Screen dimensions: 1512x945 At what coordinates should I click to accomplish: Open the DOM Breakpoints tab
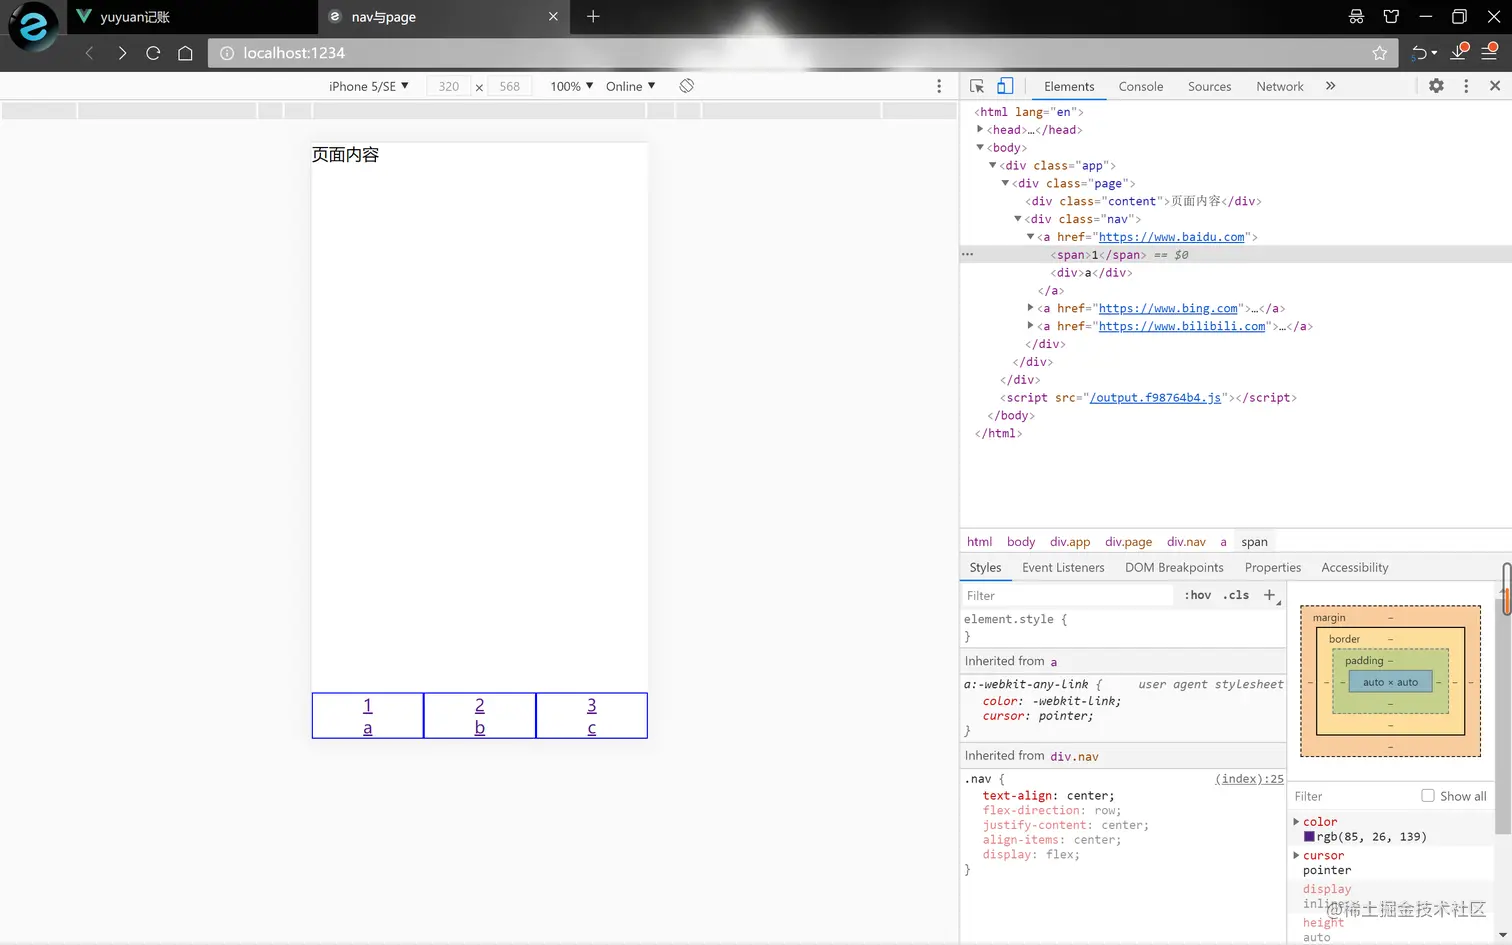point(1174,567)
